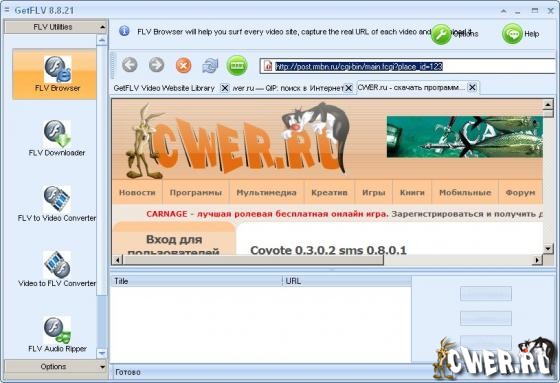Launch FLV to Video Converter
This screenshot has width=560, height=383.
point(57,204)
